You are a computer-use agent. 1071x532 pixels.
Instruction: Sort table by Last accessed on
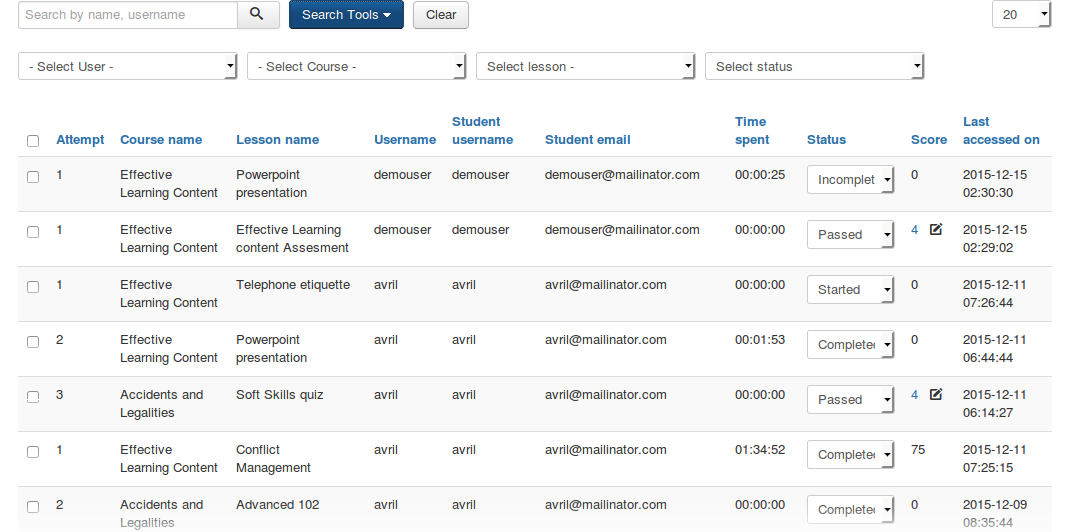[1001, 131]
